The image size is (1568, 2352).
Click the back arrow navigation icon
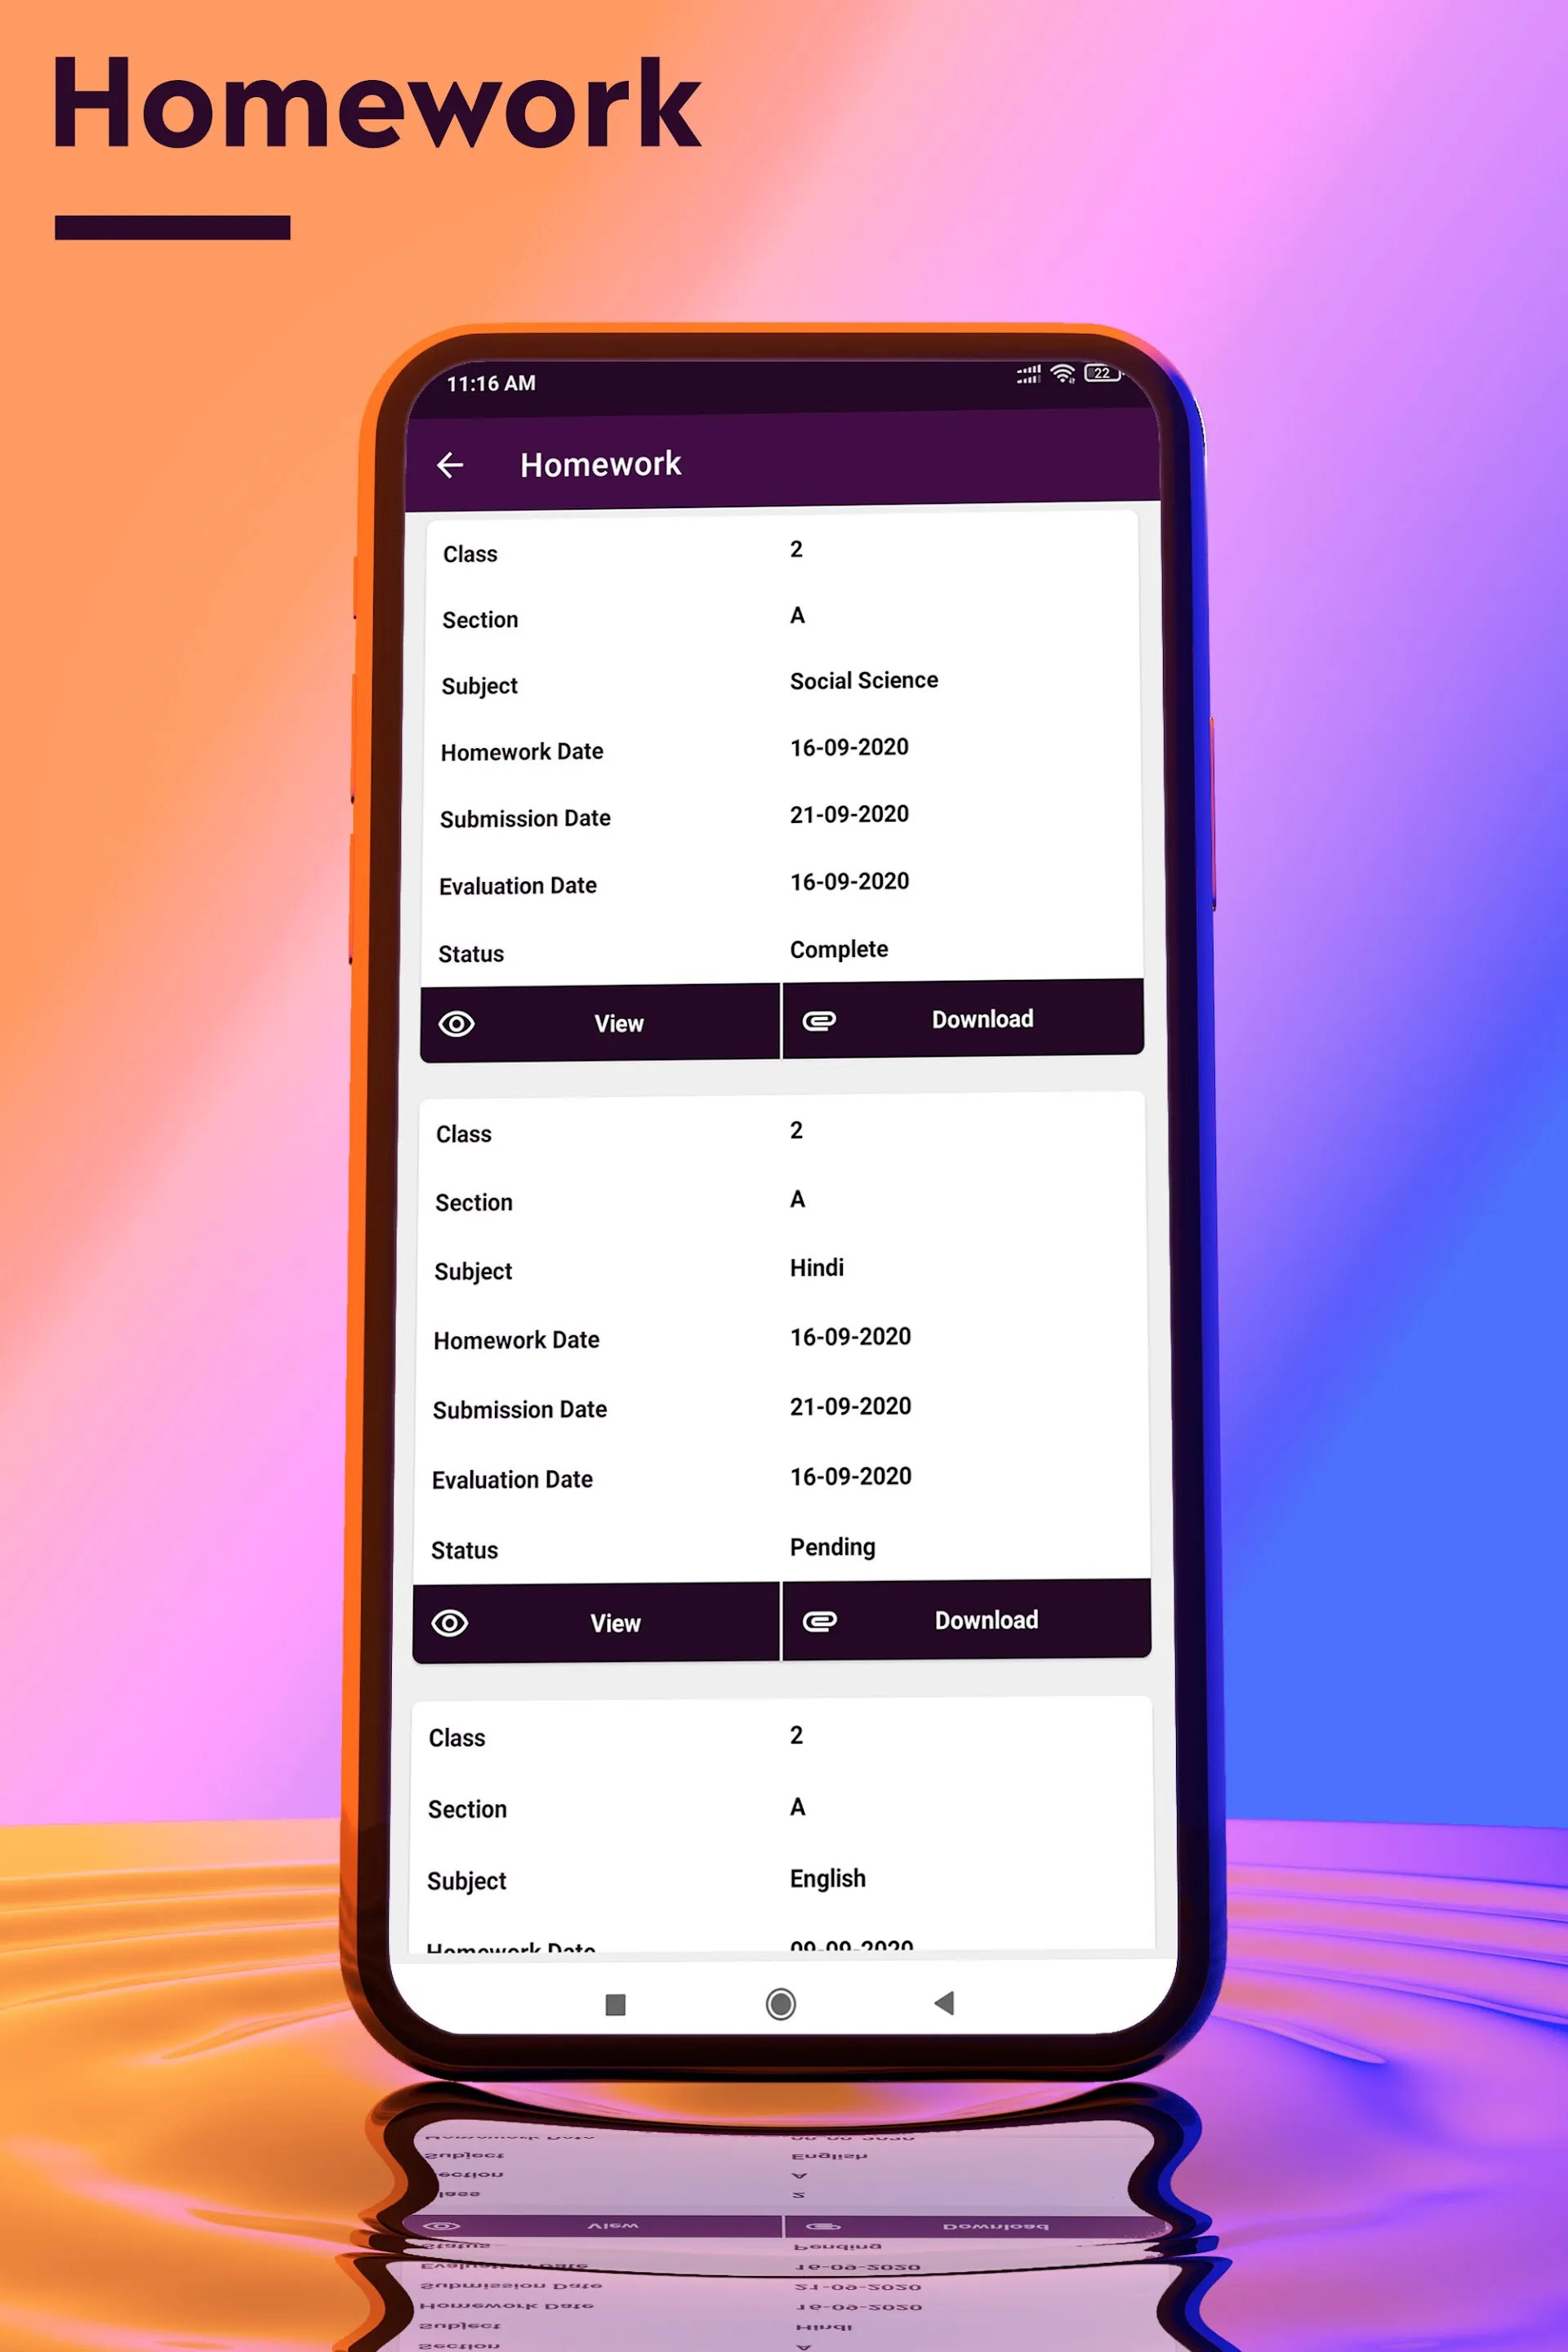pos(452,462)
